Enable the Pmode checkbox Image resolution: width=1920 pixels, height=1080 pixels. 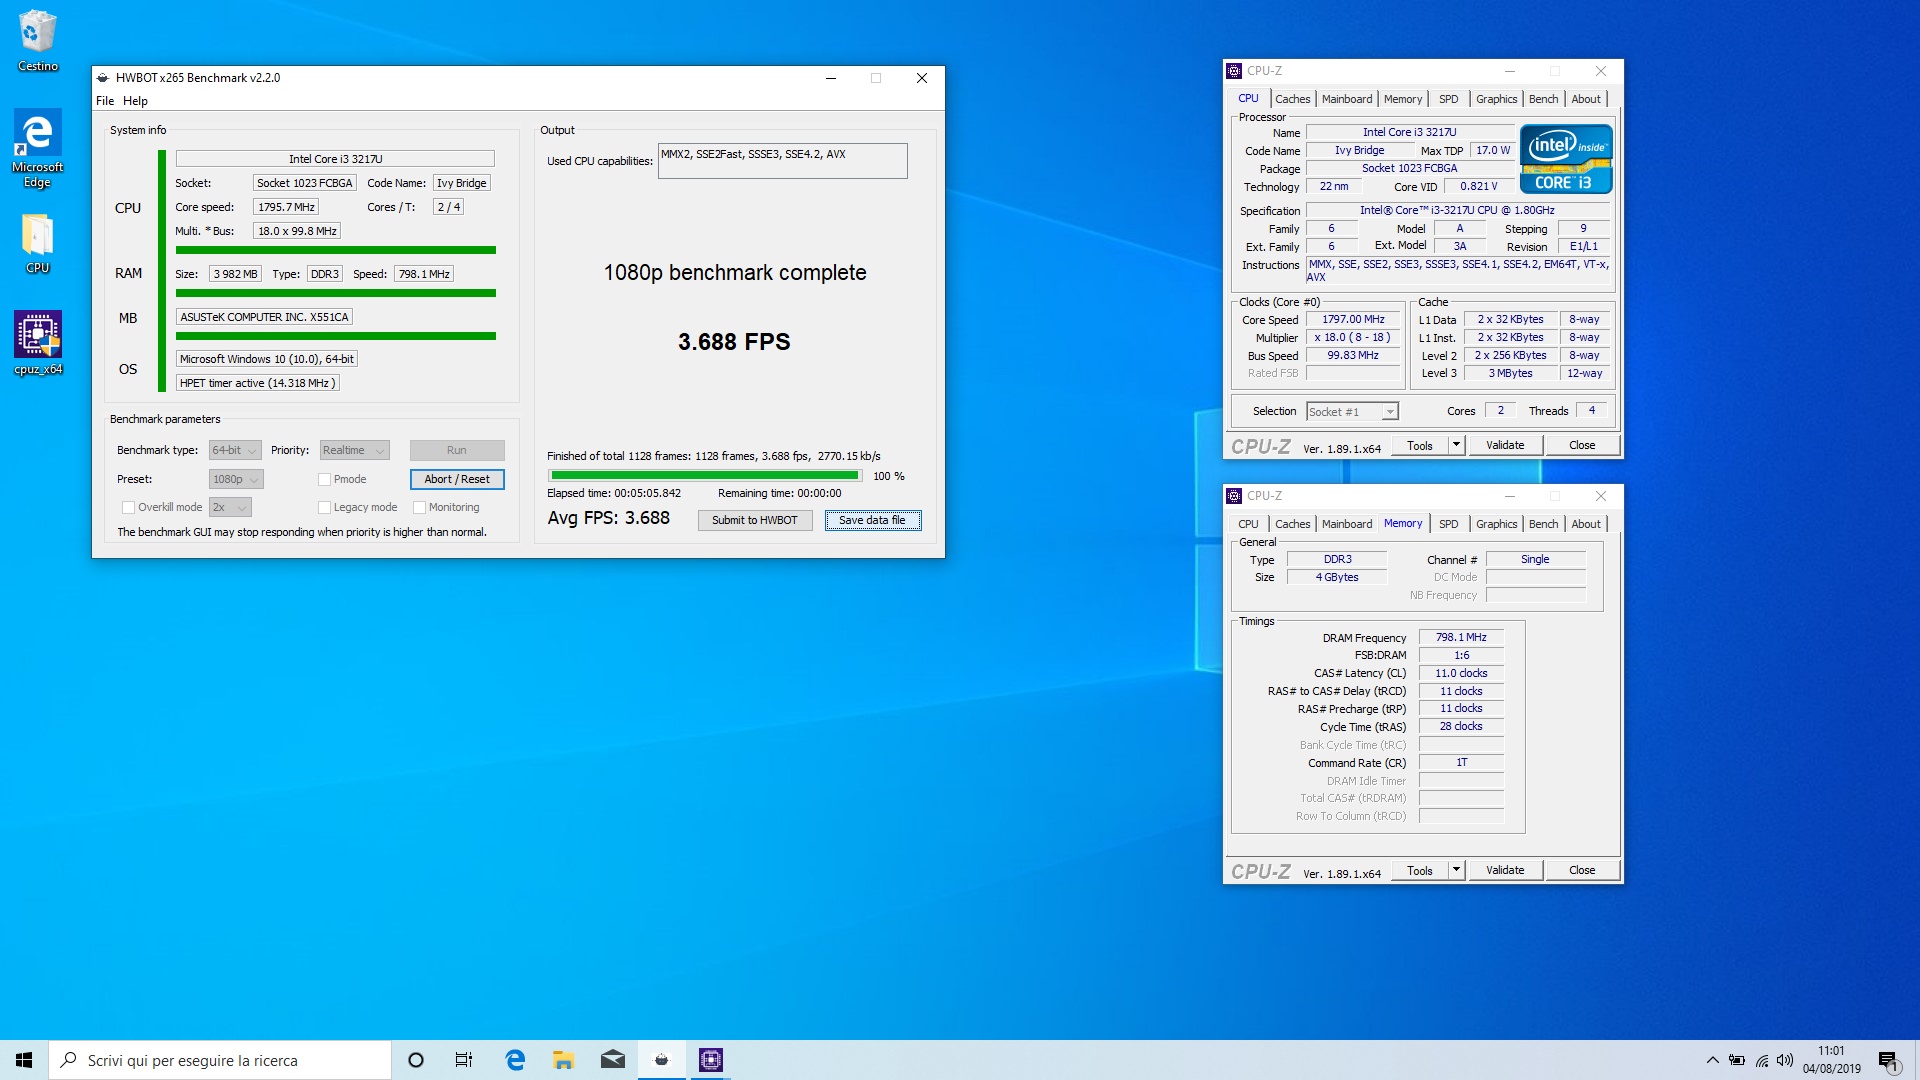point(324,480)
